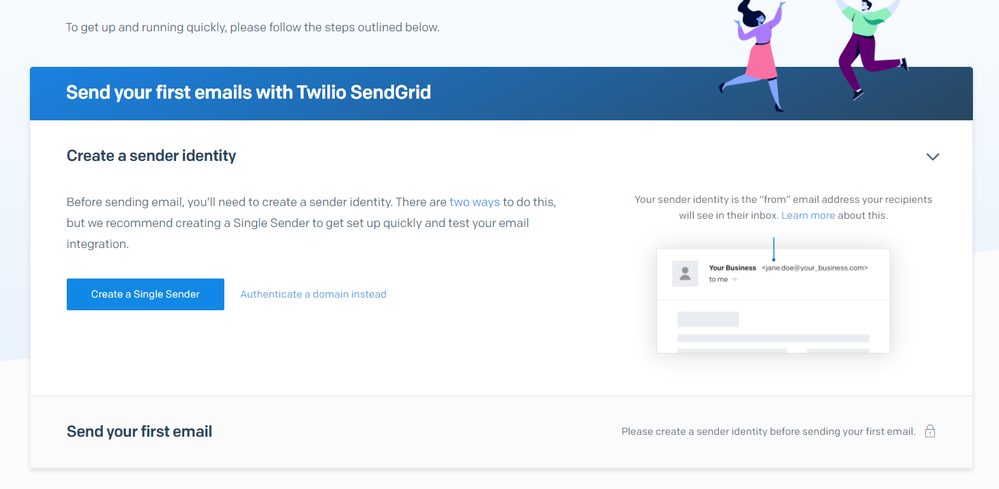Expand the Send your first email section
The height and width of the screenshot is (489, 999).
[139, 432]
